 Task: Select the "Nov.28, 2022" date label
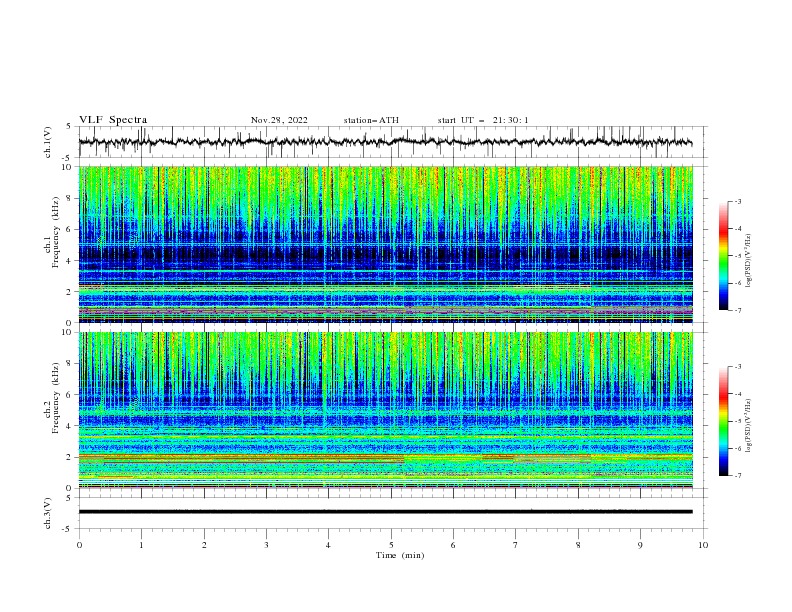pos(279,120)
